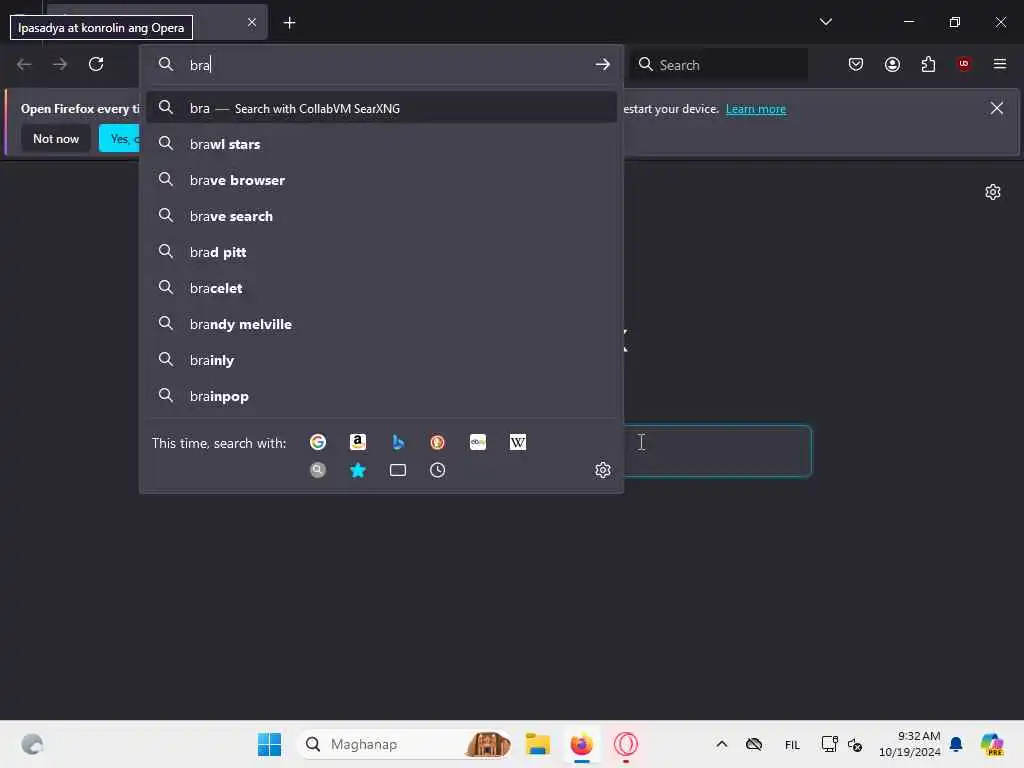The height and width of the screenshot is (768, 1024).
Task: Click in the address bar text 'bra'
Action: (x=200, y=65)
